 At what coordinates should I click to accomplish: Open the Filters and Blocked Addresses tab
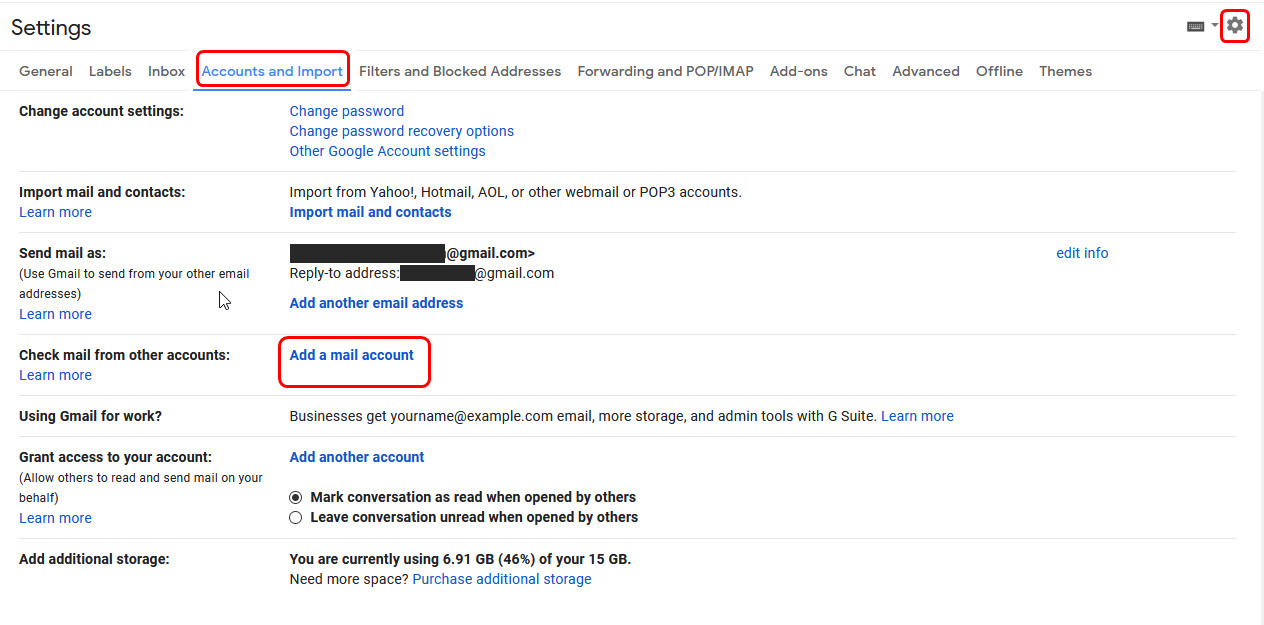[x=460, y=71]
